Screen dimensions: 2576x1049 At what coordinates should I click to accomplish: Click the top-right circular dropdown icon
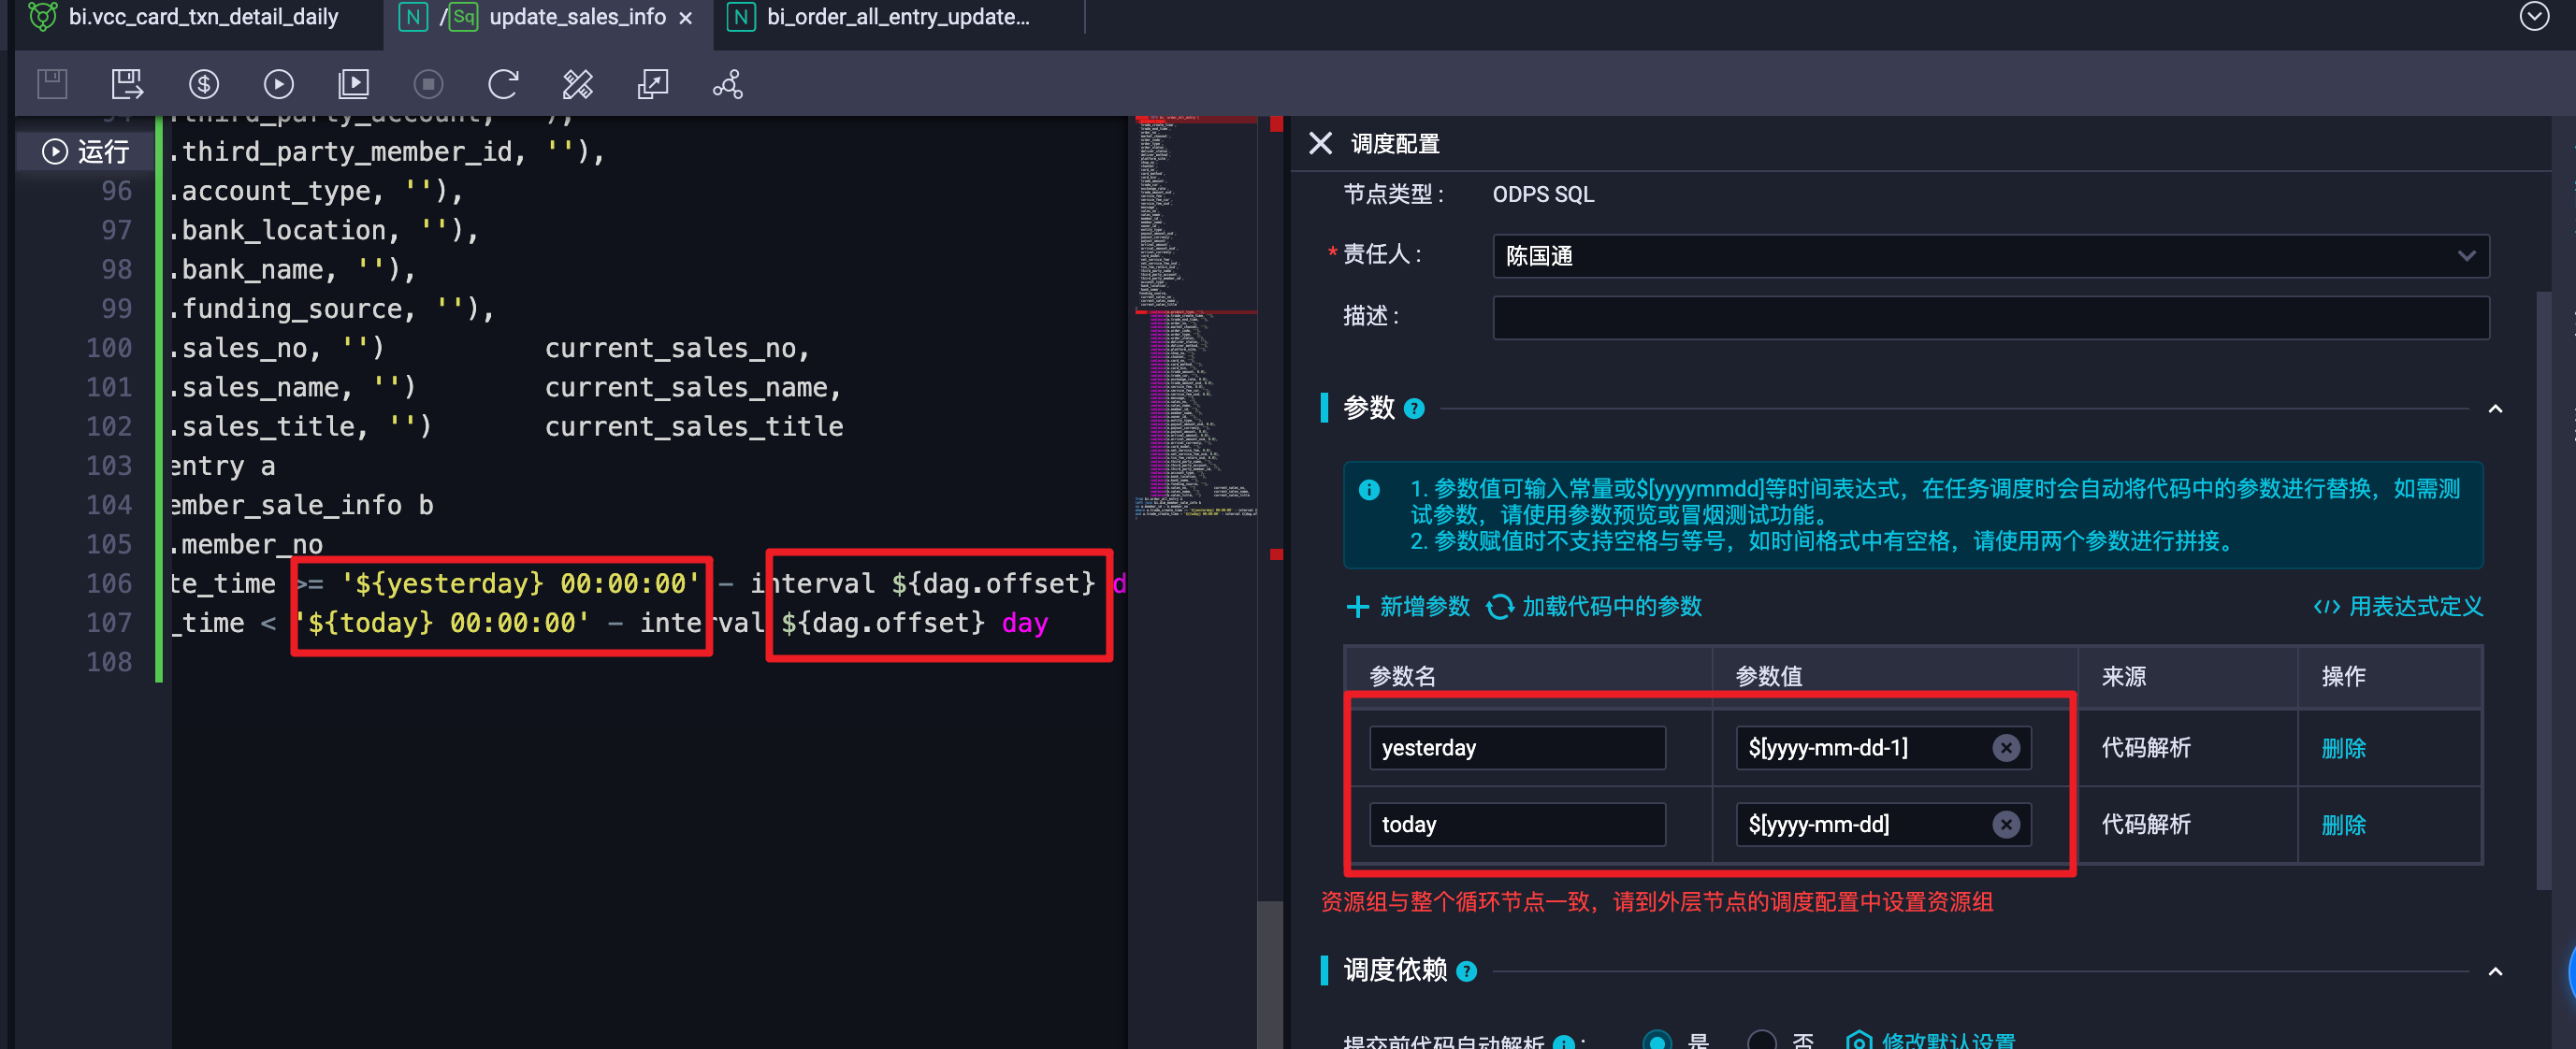click(2533, 16)
